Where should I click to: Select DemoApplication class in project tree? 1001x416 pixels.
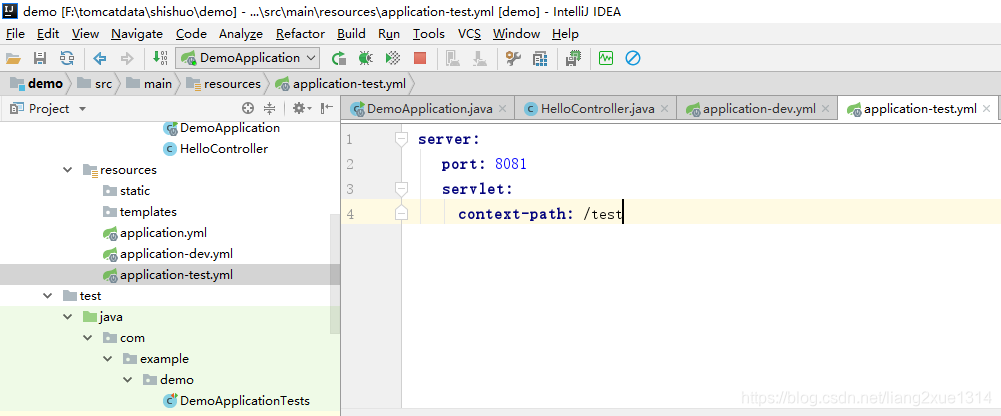tap(222, 128)
